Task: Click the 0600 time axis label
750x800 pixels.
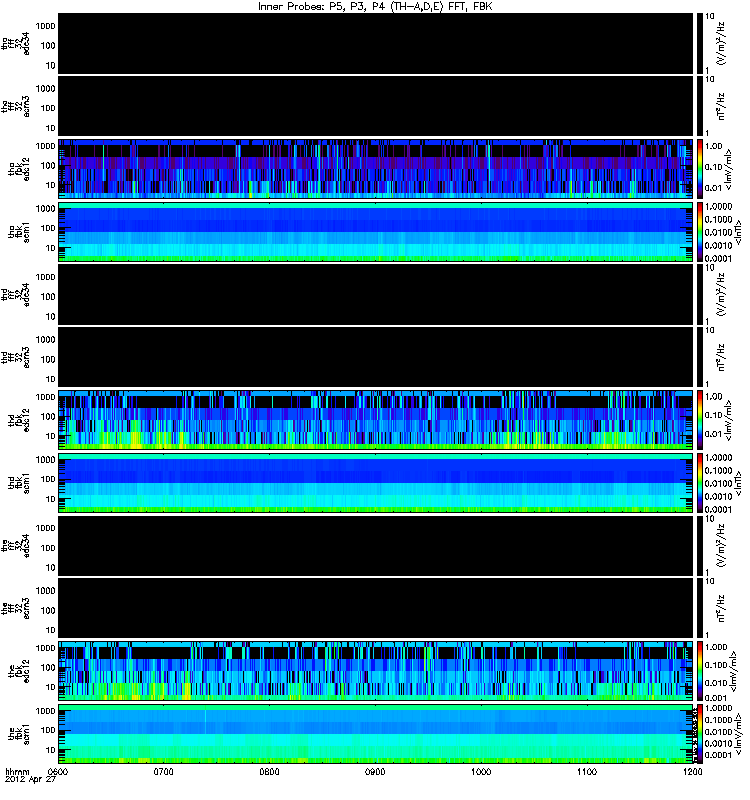Action: [58, 771]
